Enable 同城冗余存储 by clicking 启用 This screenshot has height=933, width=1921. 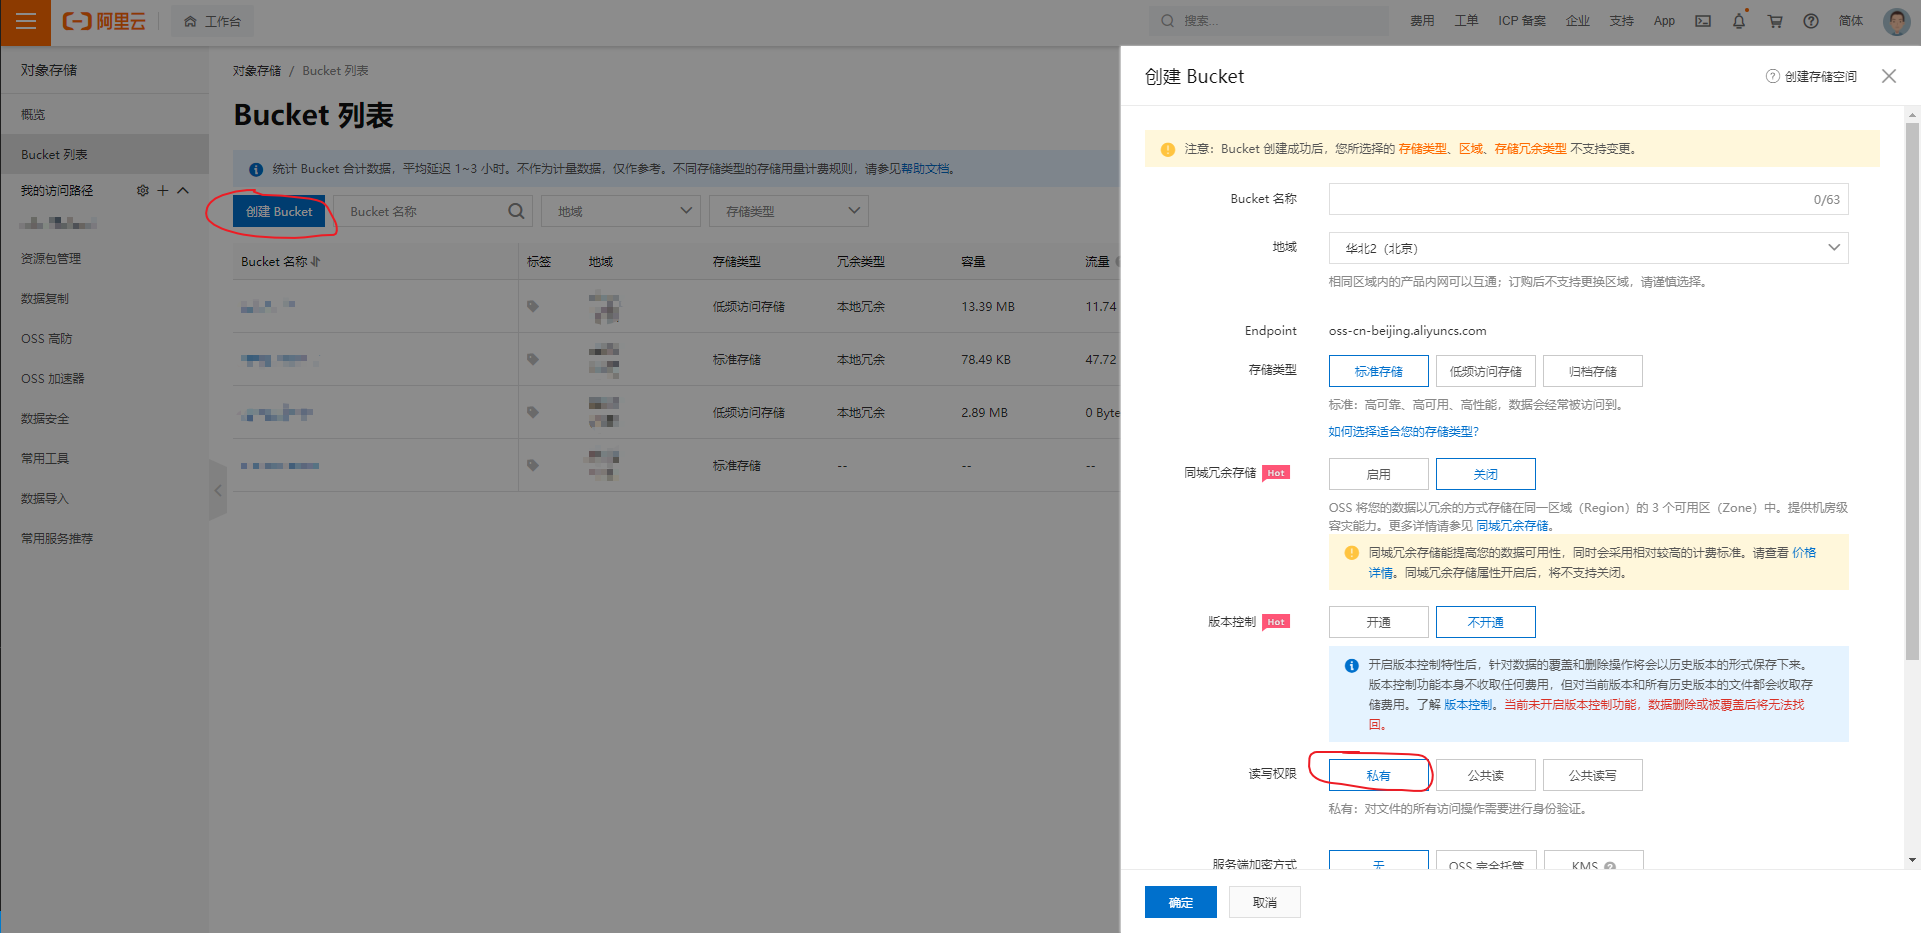[x=1378, y=473]
